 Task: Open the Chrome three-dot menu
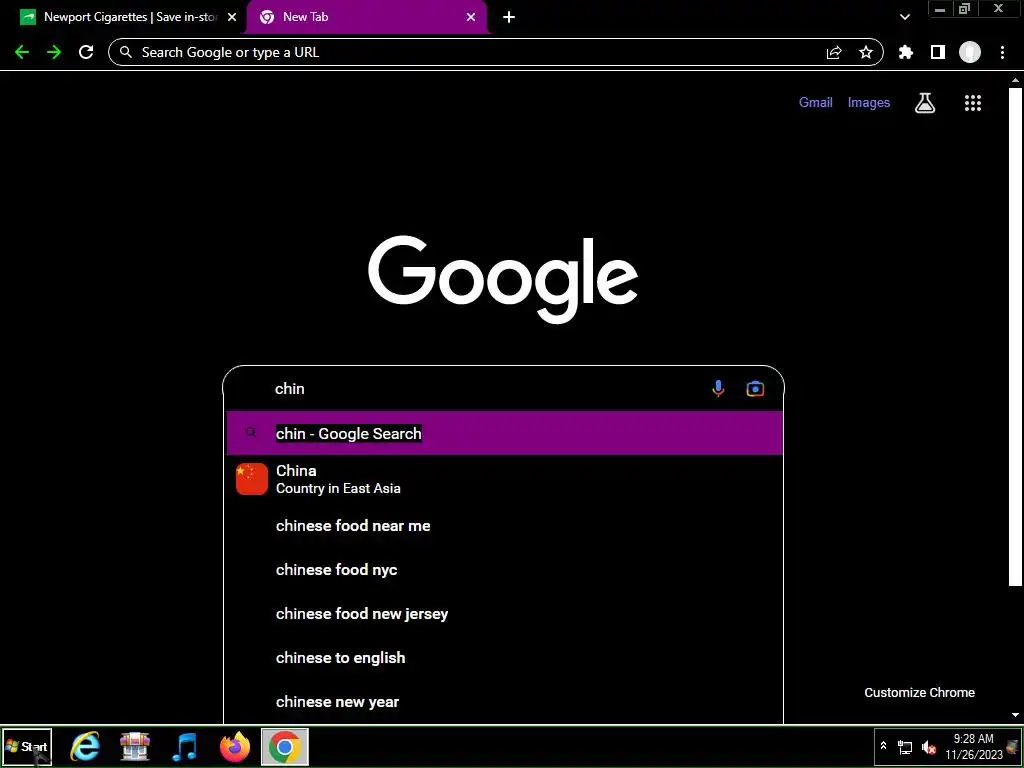(x=1002, y=52)
